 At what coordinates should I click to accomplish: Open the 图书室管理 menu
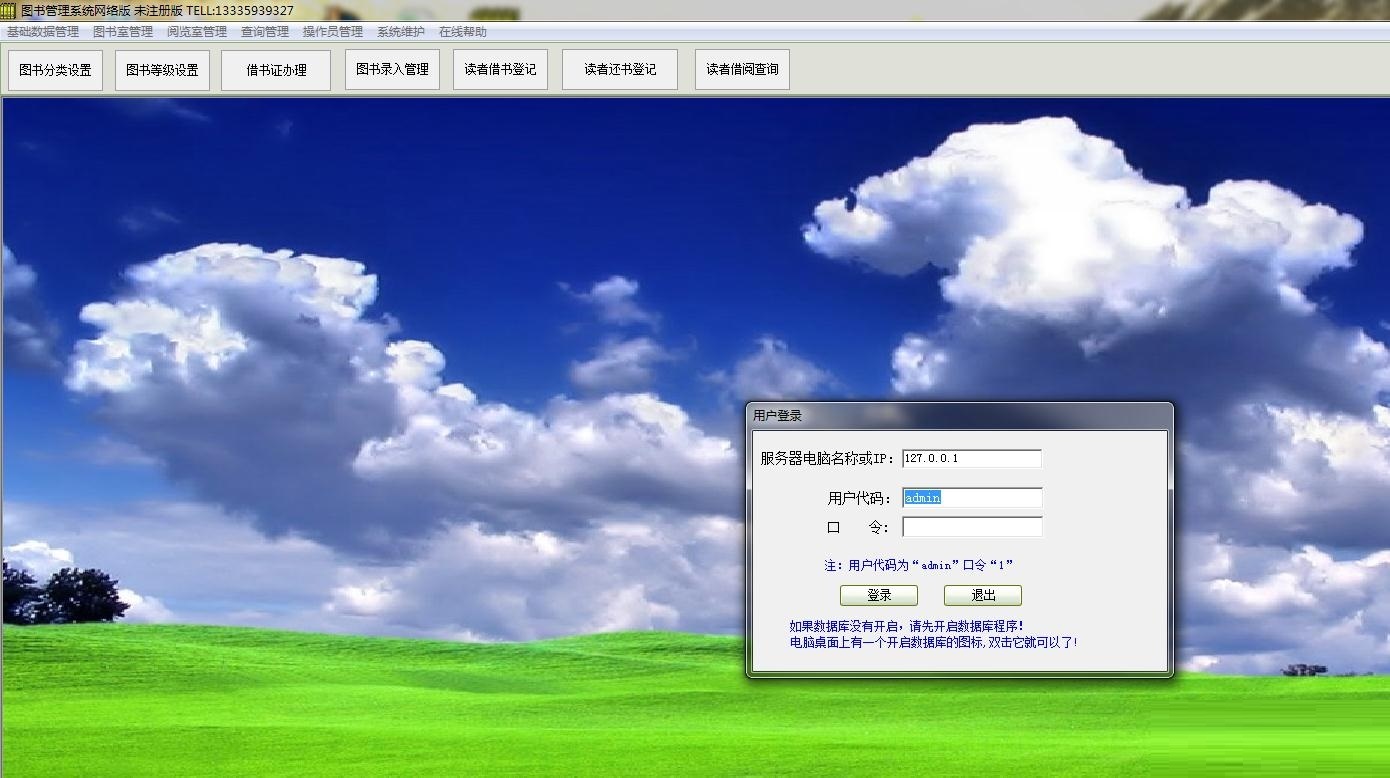tap(123, 32)
